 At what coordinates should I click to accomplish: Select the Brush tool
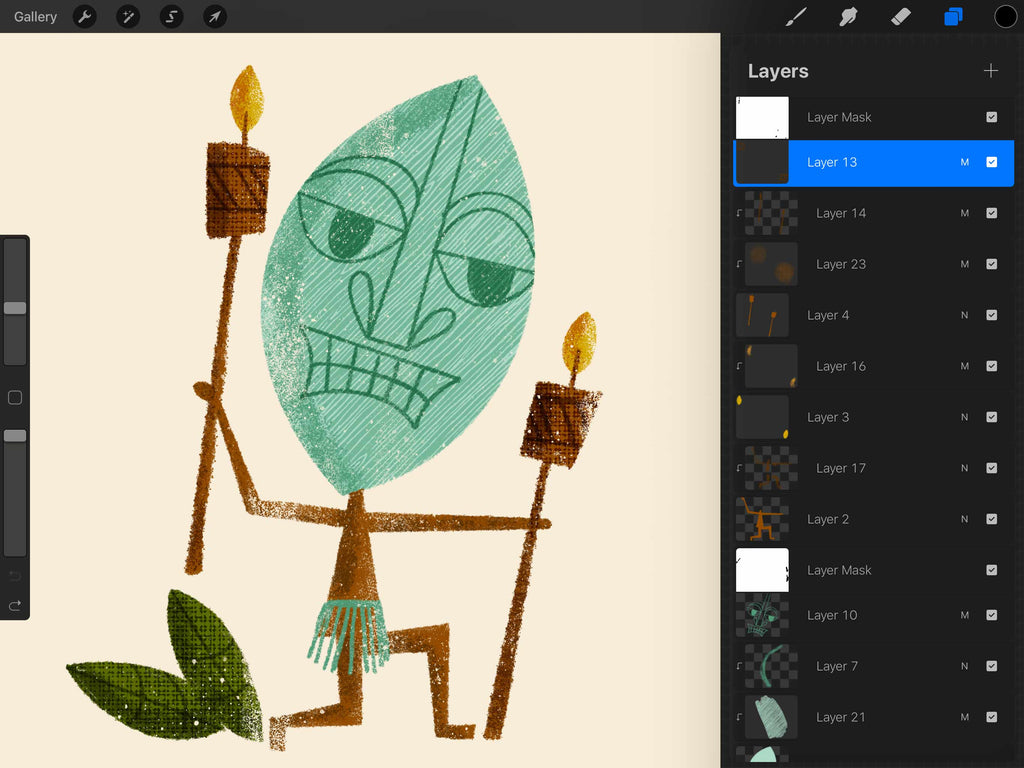796,16
